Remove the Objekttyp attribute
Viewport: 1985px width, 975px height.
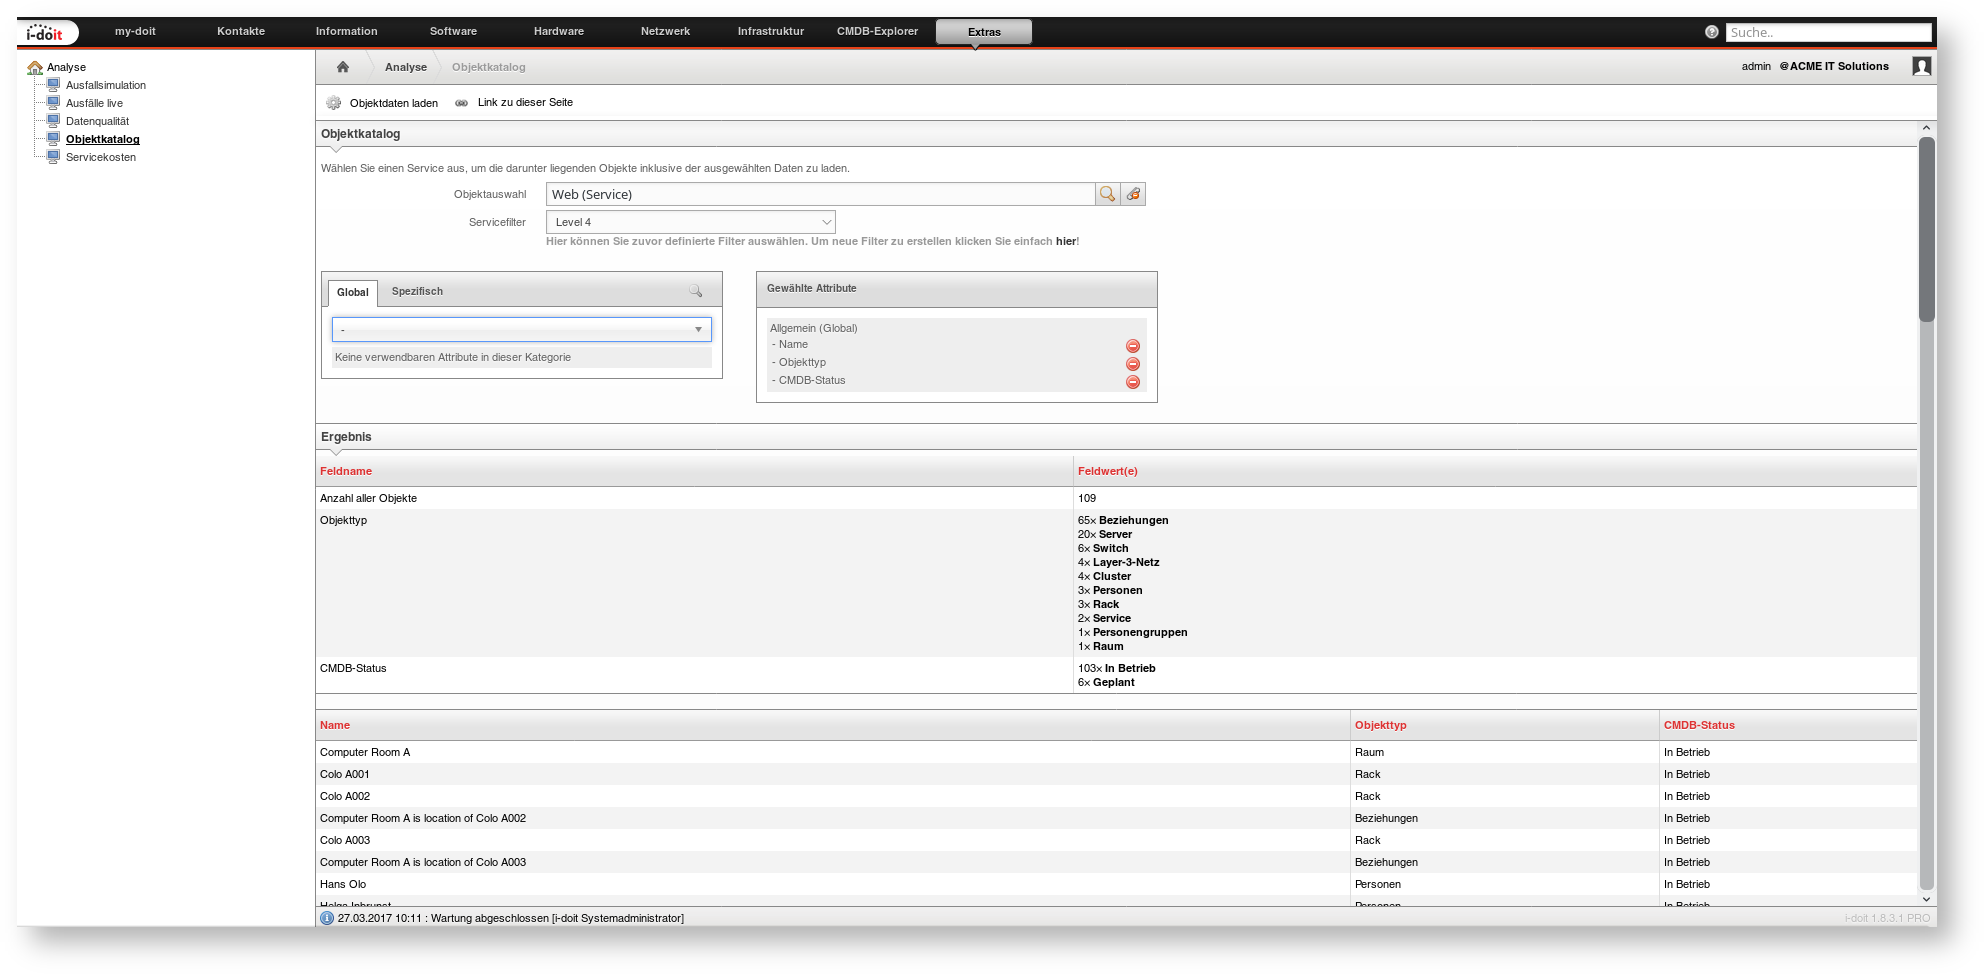tap(1133, 364)
